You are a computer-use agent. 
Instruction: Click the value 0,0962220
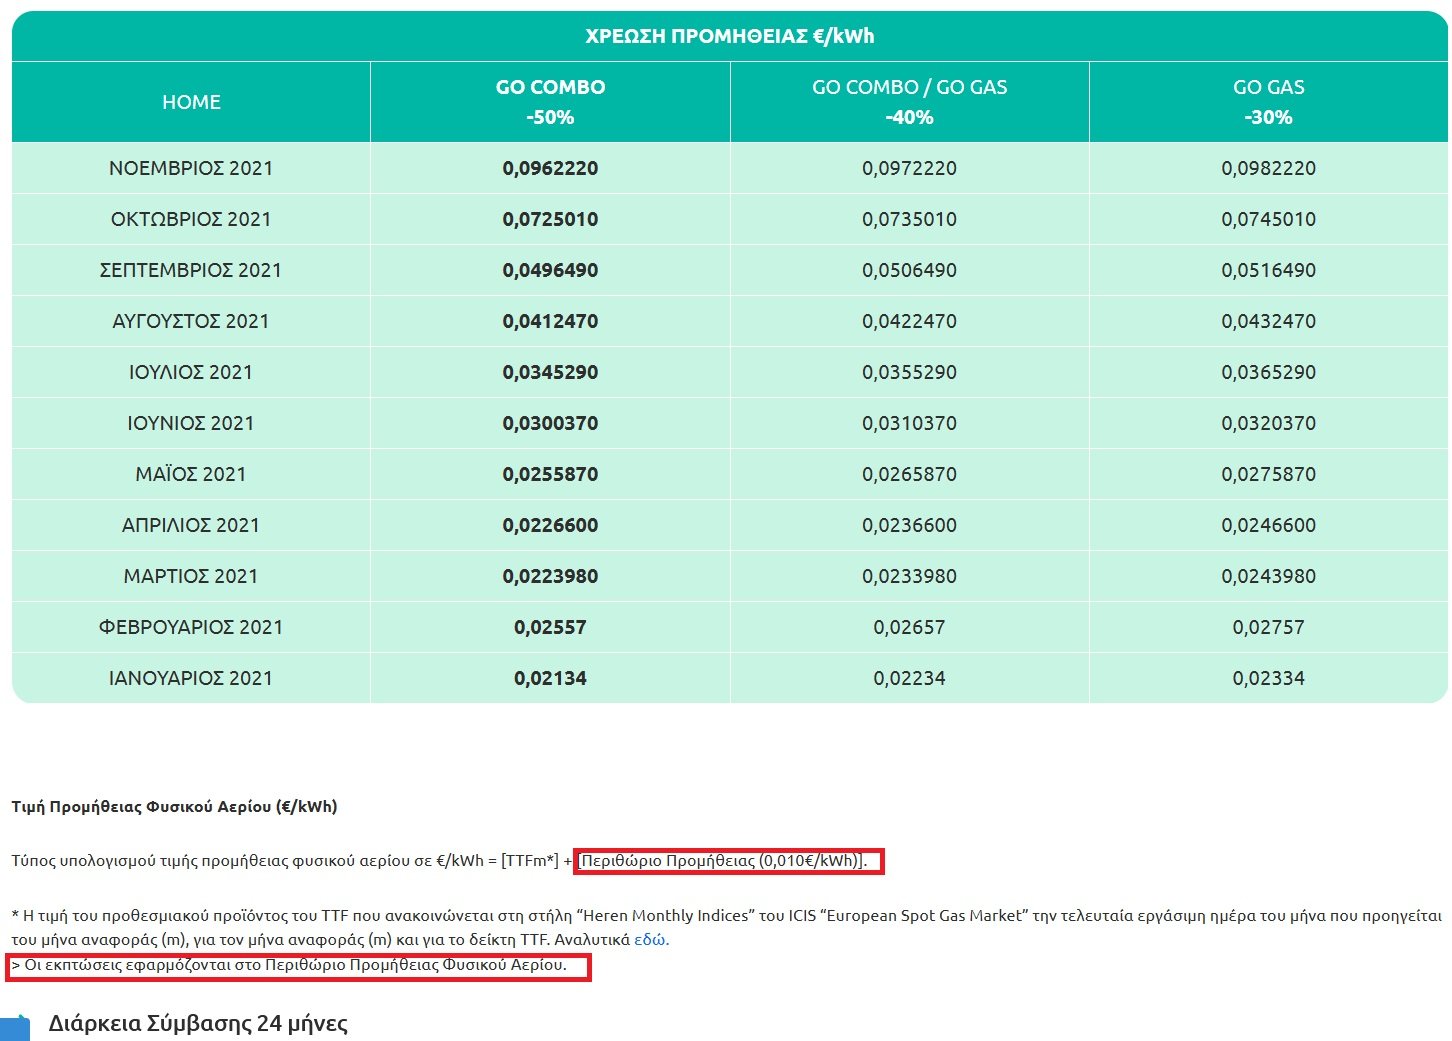550,168
